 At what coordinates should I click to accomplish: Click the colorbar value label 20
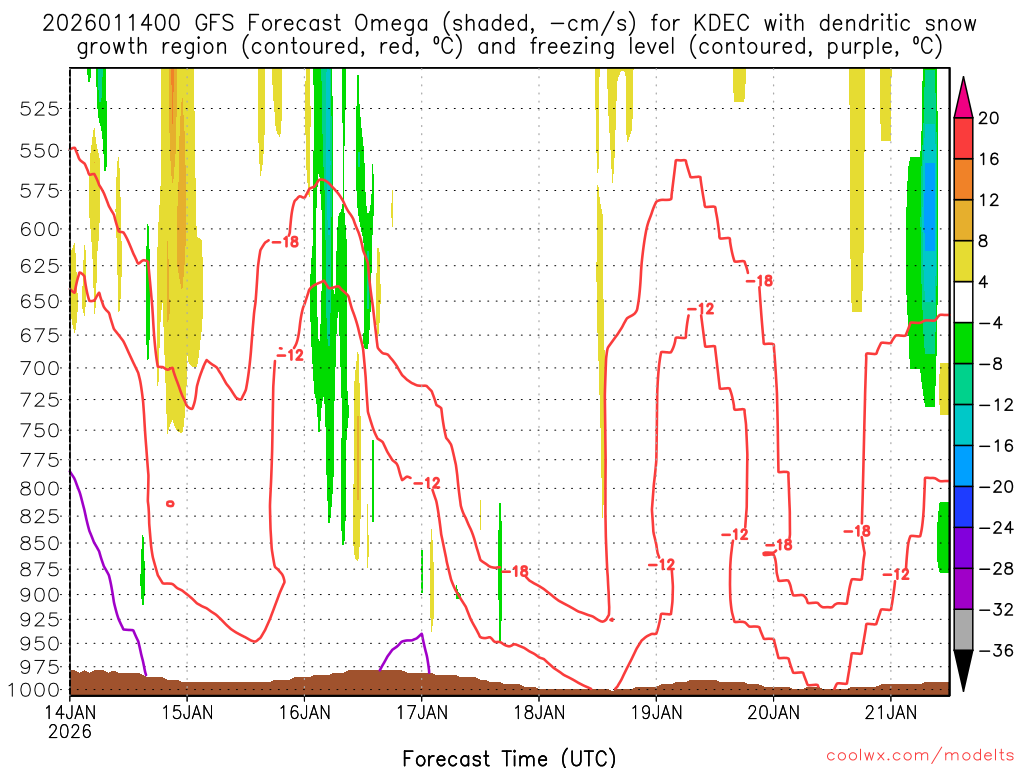[x=989, y=118]
